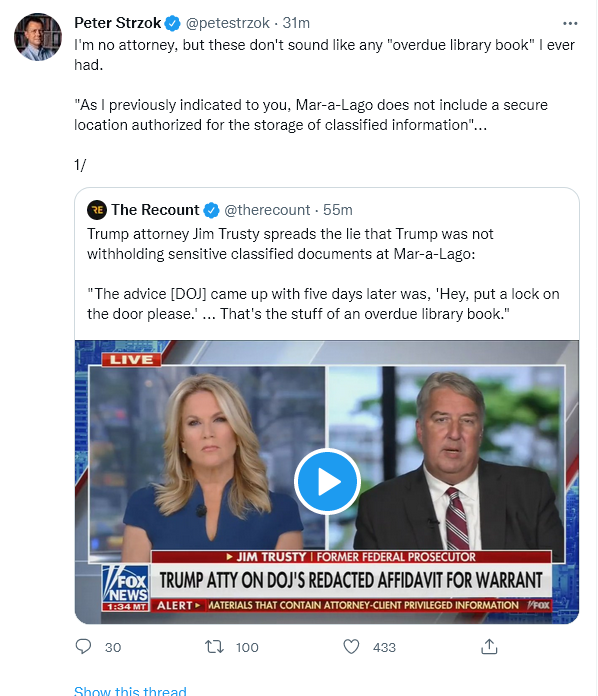Click The Recount's verified badge
Viewport: 598px width, 696px height.
(x=211, y=210)
